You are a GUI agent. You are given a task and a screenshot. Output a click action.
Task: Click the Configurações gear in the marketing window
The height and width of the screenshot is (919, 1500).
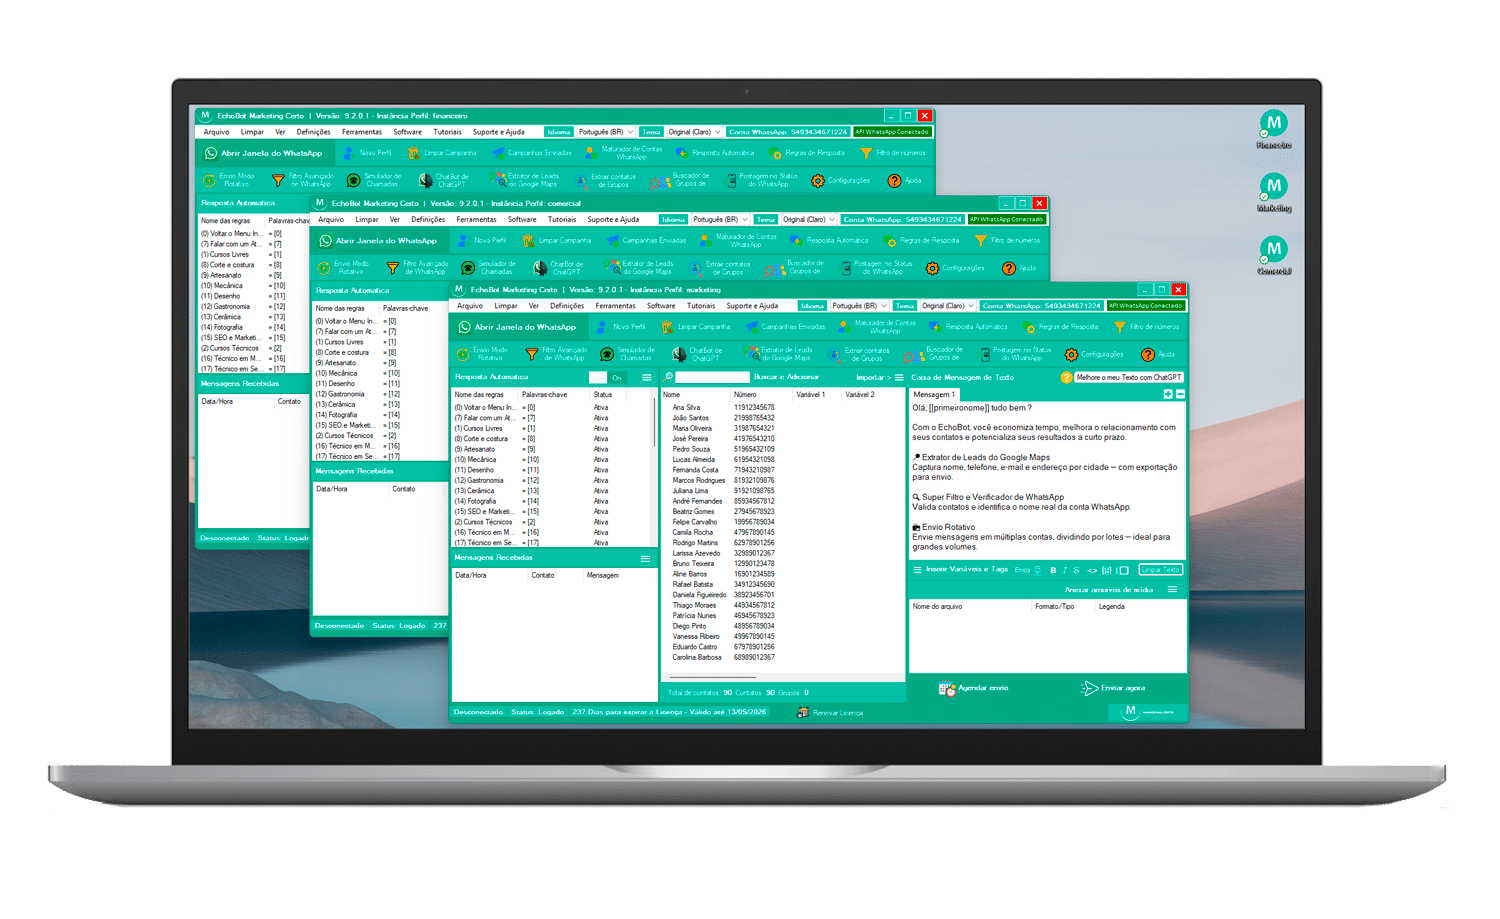click(x=1093, y=354)
